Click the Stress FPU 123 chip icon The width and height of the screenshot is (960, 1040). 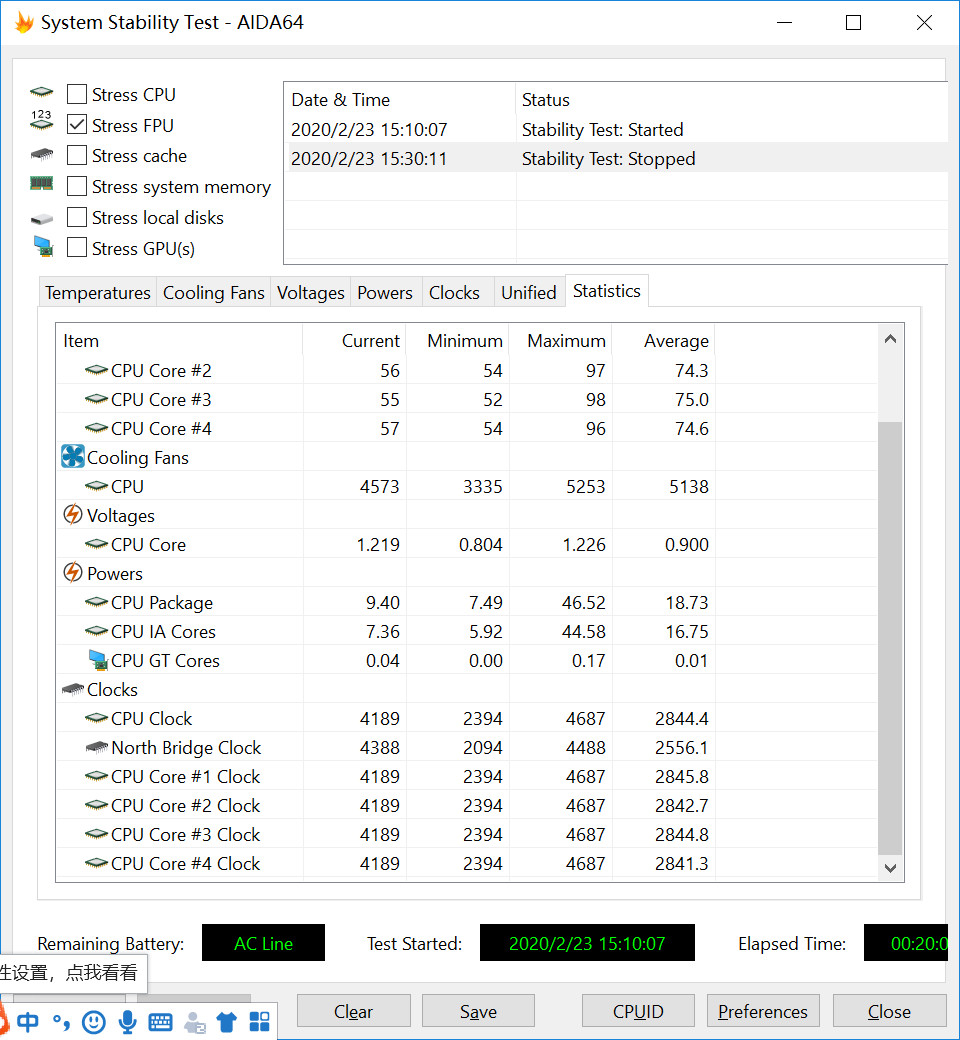pyautogui.click(x=41, y=120)
